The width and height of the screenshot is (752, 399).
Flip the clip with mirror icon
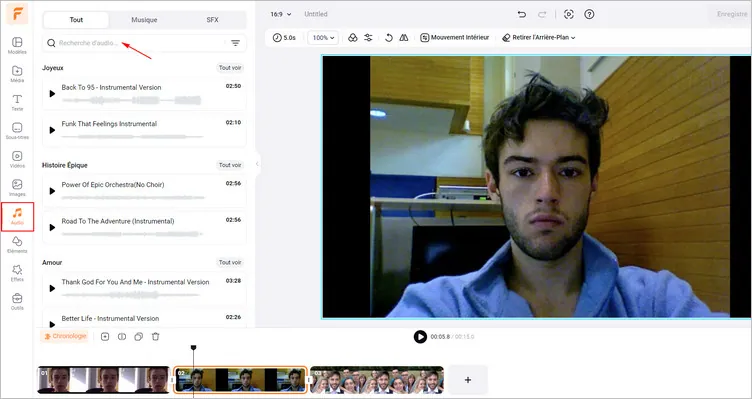pyautogui.click(x=404, y=37)
